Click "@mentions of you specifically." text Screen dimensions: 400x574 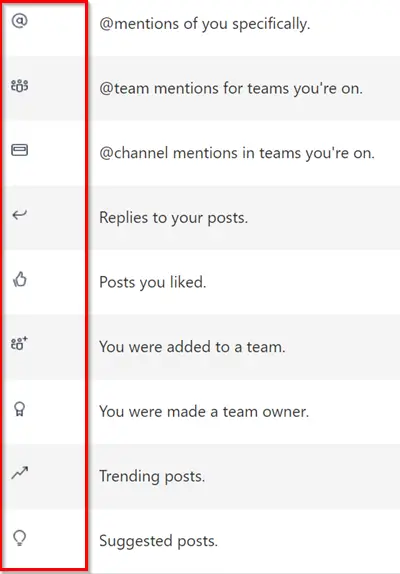coord(205,24)
